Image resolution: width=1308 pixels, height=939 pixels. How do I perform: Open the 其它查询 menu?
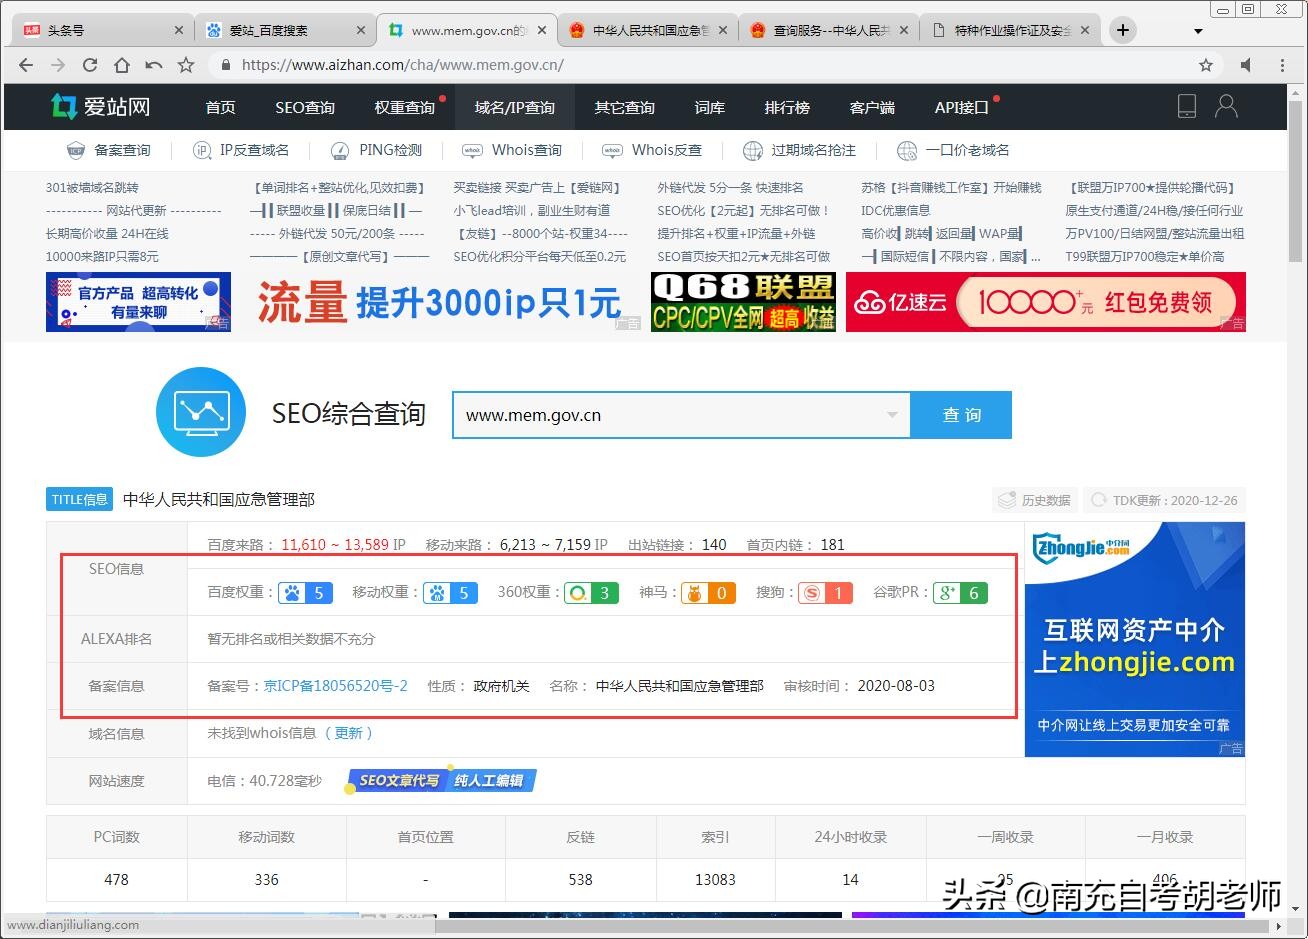pyautogui.click(x=625, y=107)
